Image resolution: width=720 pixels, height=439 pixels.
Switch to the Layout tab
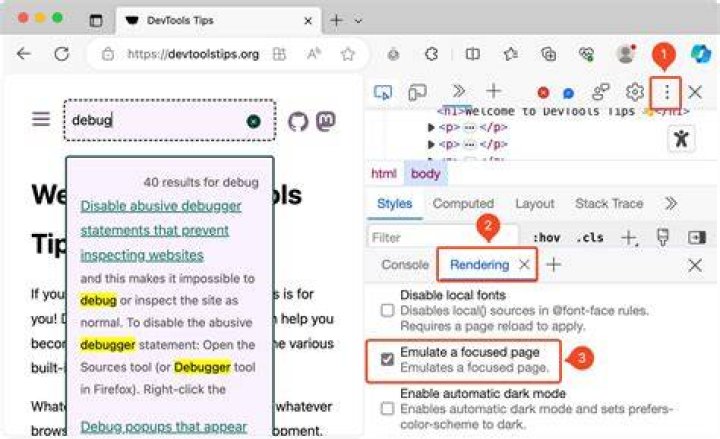pos(534,203)
